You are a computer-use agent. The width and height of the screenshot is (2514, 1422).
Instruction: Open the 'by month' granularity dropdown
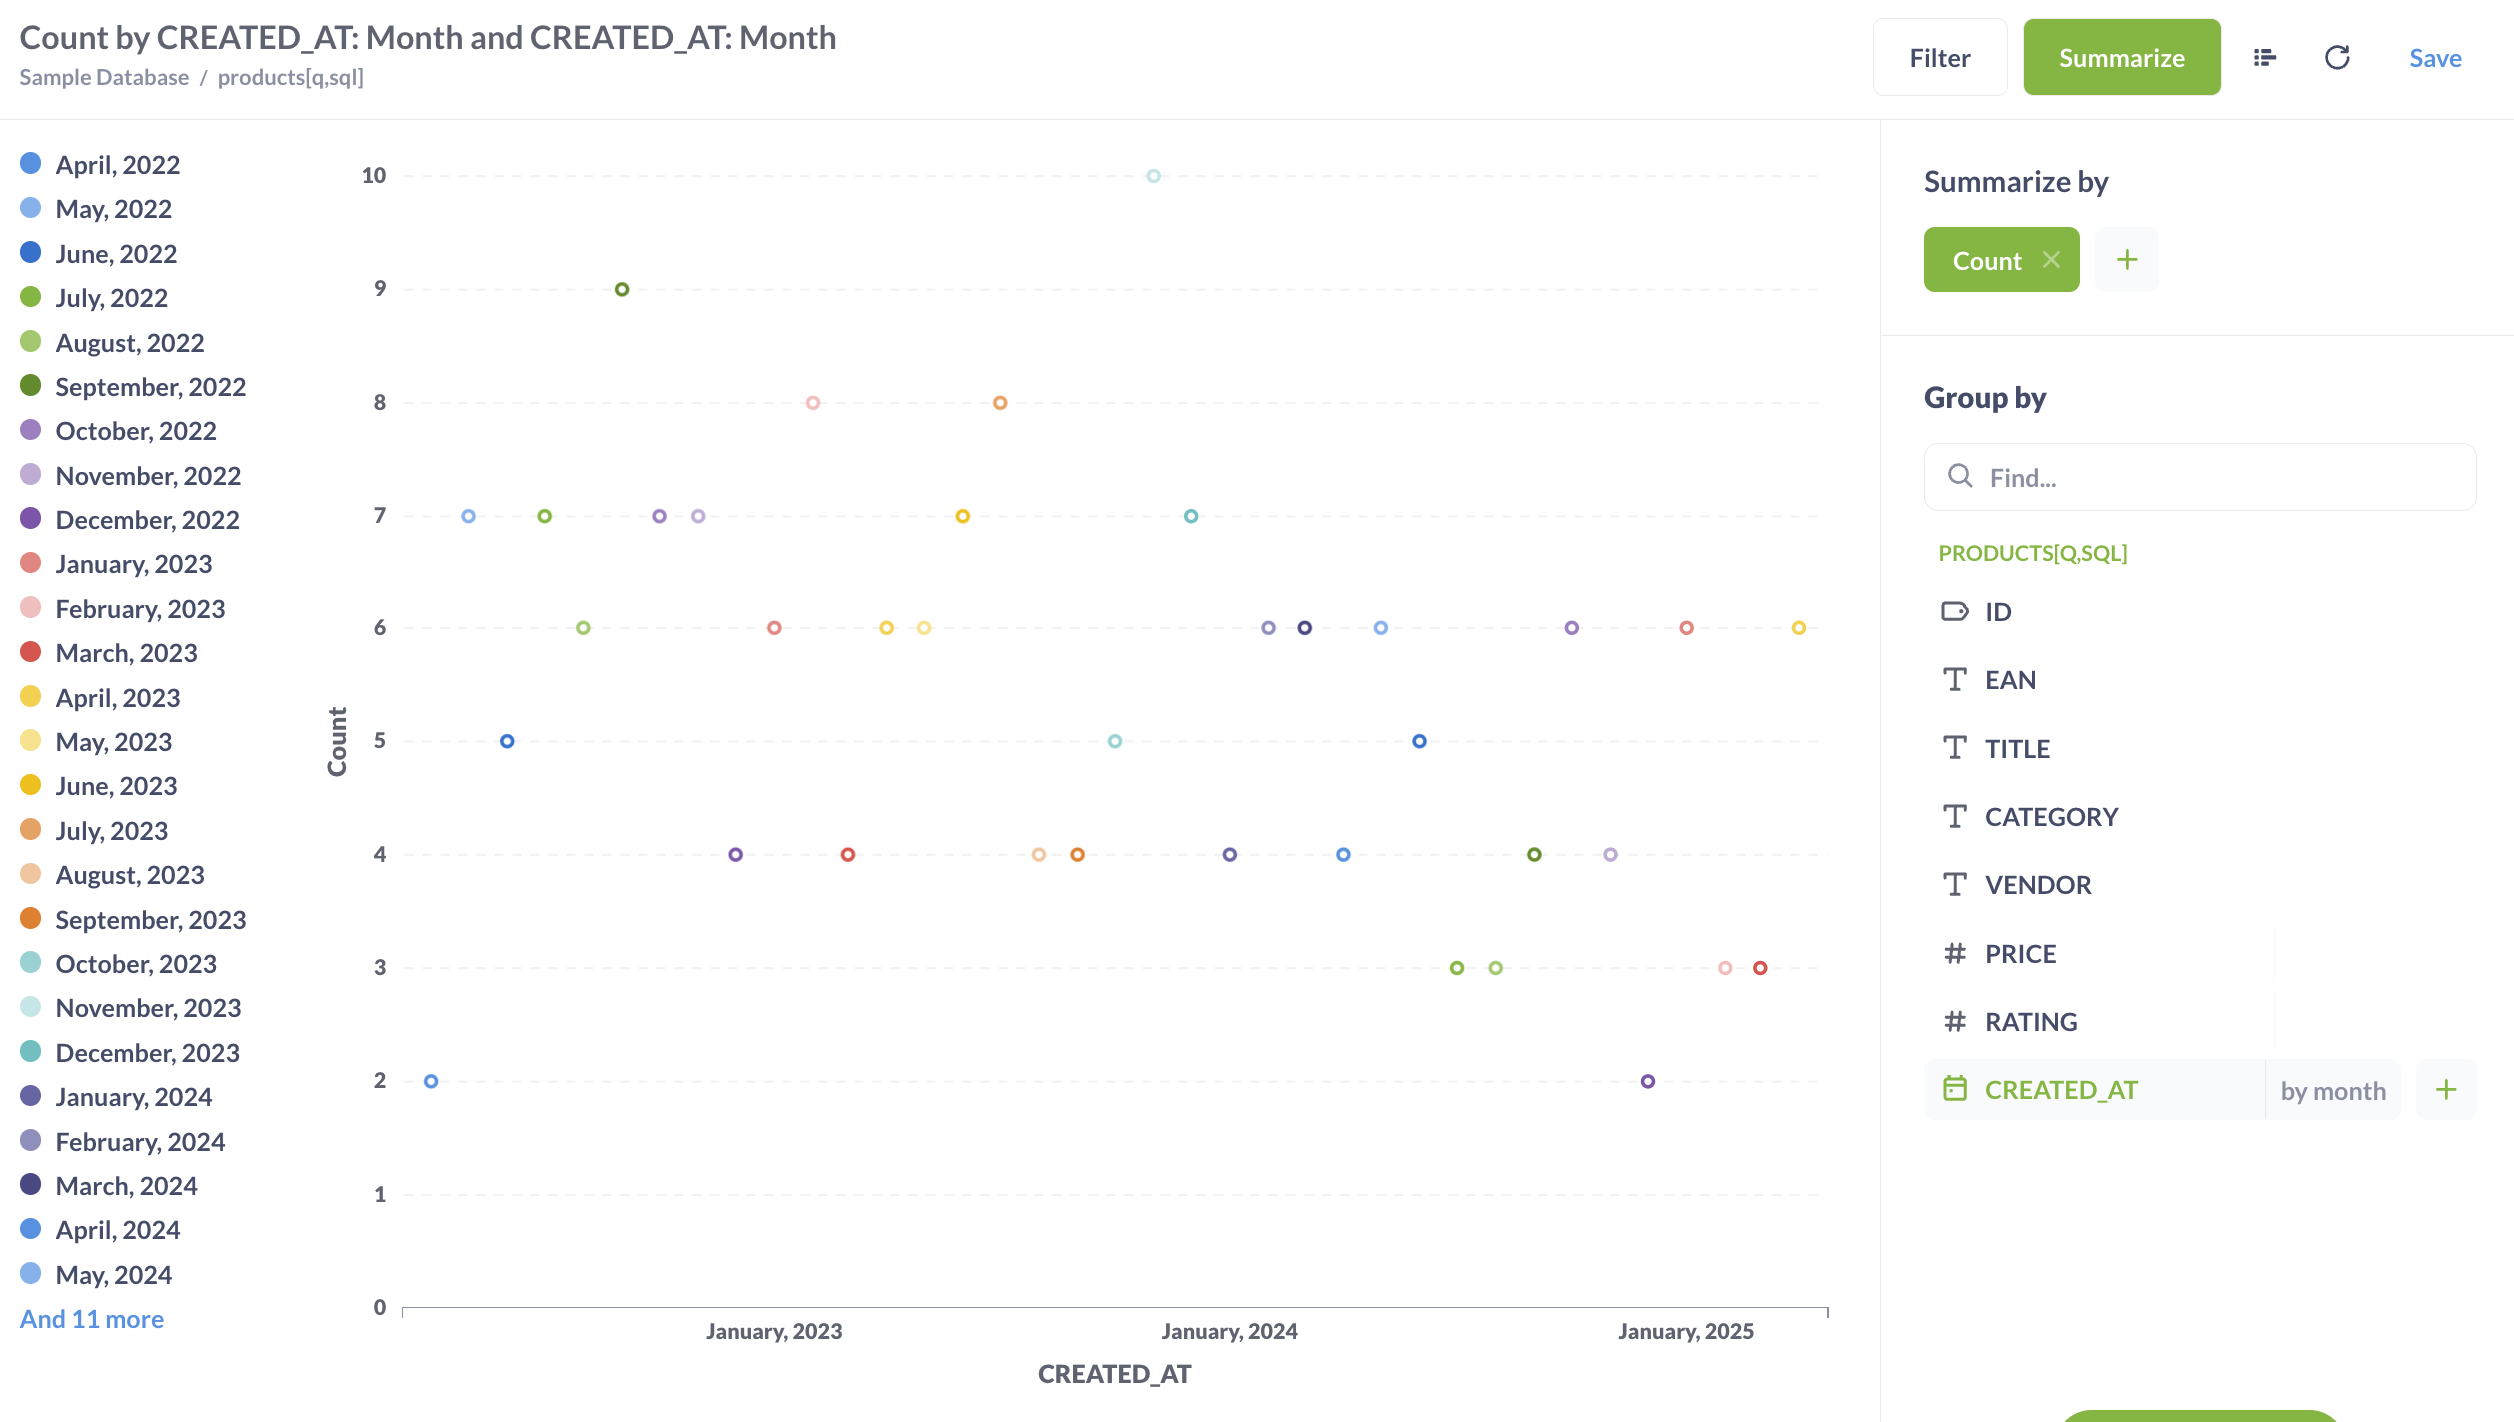(2332, 1089)
